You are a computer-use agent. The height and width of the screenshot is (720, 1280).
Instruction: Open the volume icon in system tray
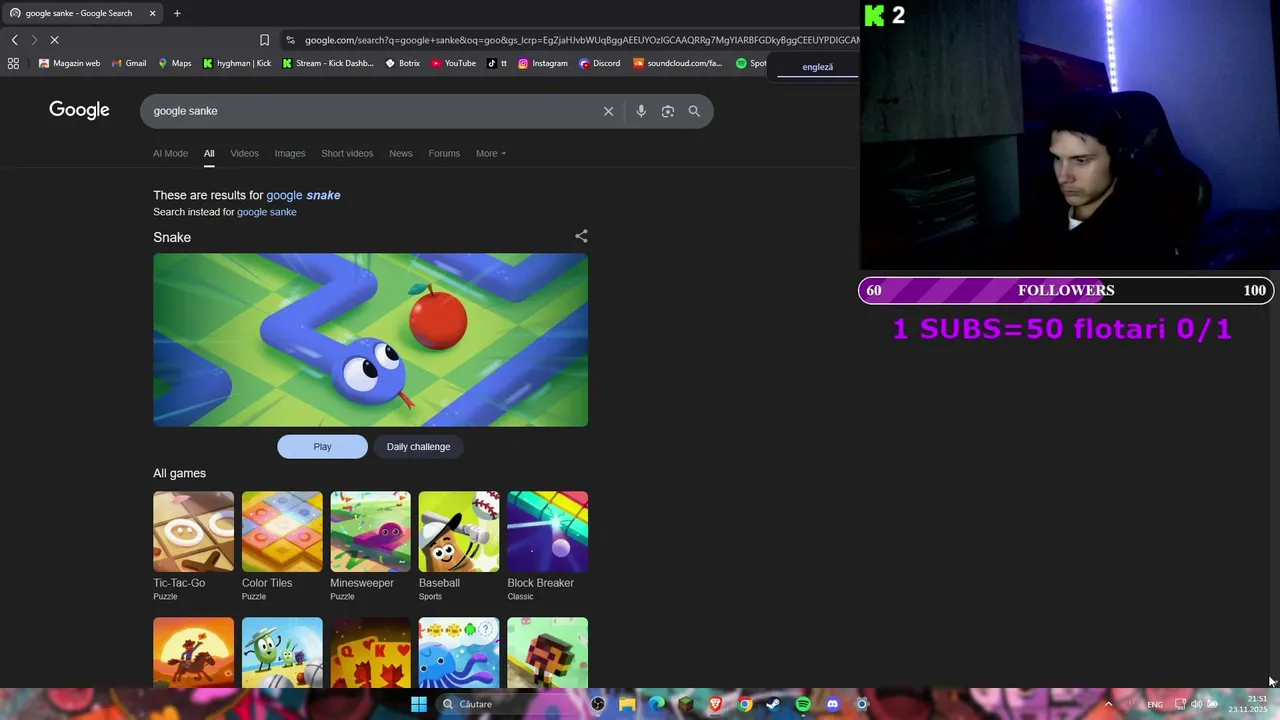[x=1196, y=704]
